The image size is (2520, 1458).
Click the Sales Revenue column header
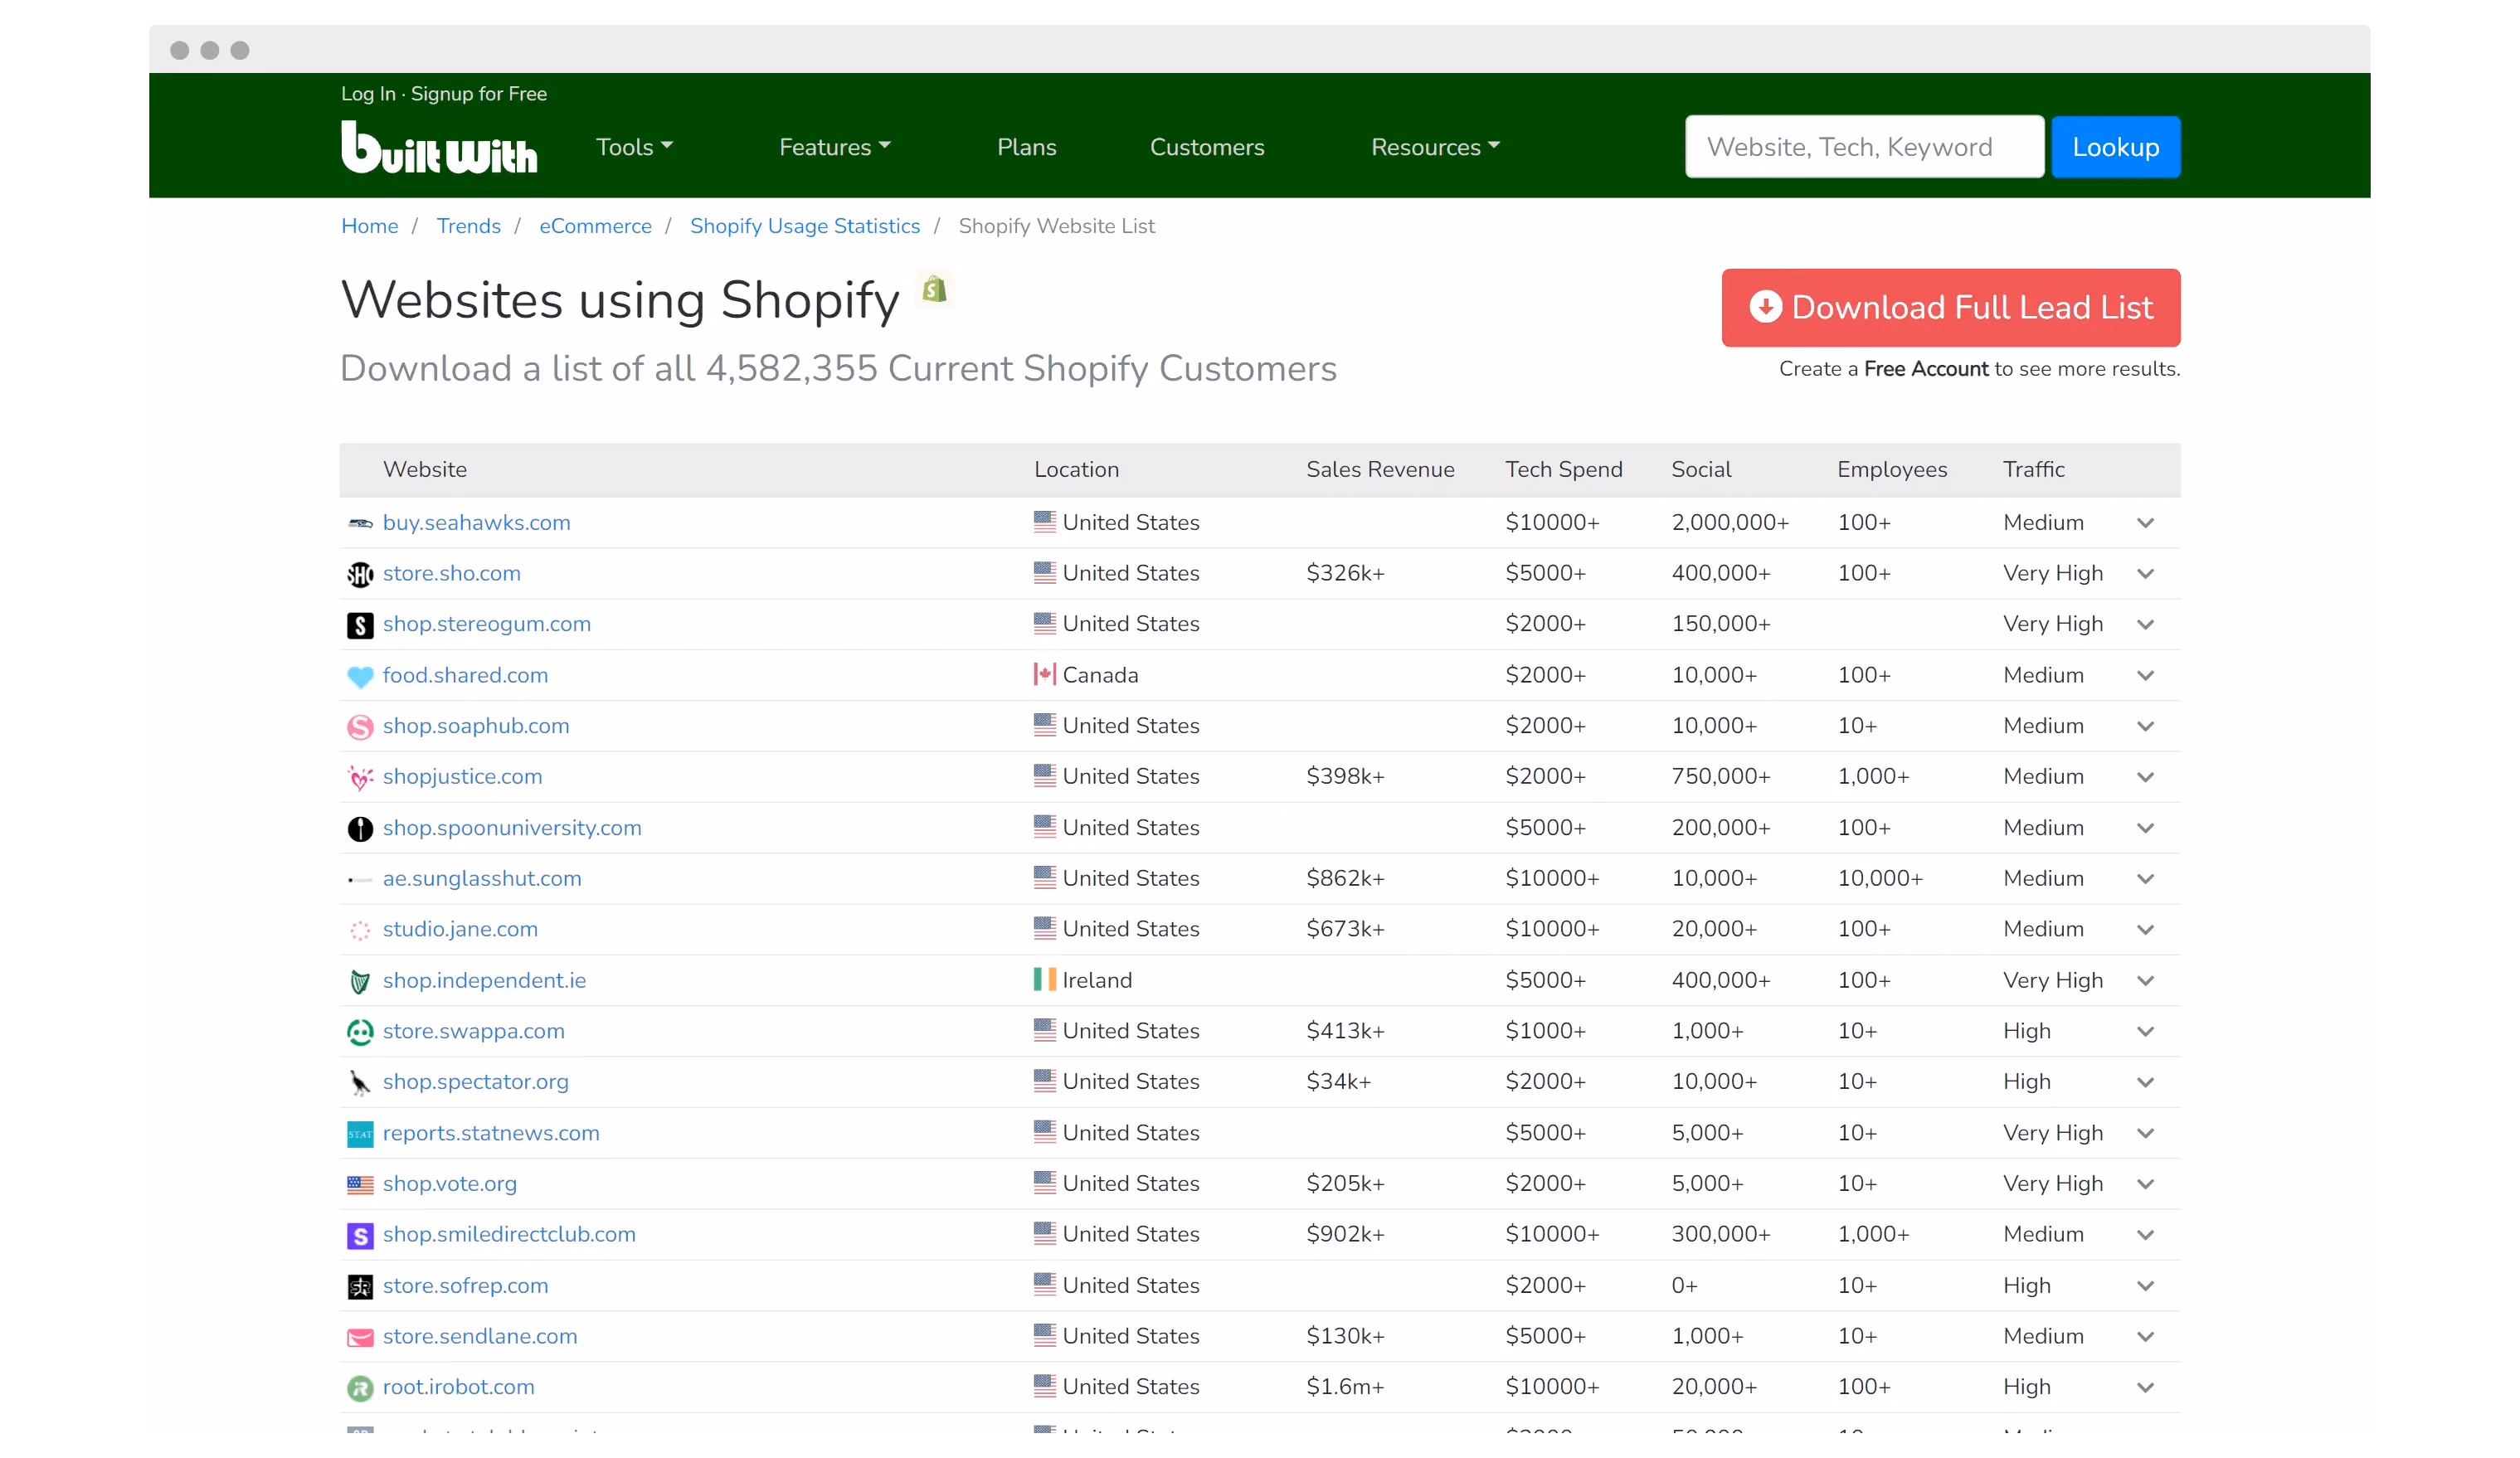[x=1380, y=470]
